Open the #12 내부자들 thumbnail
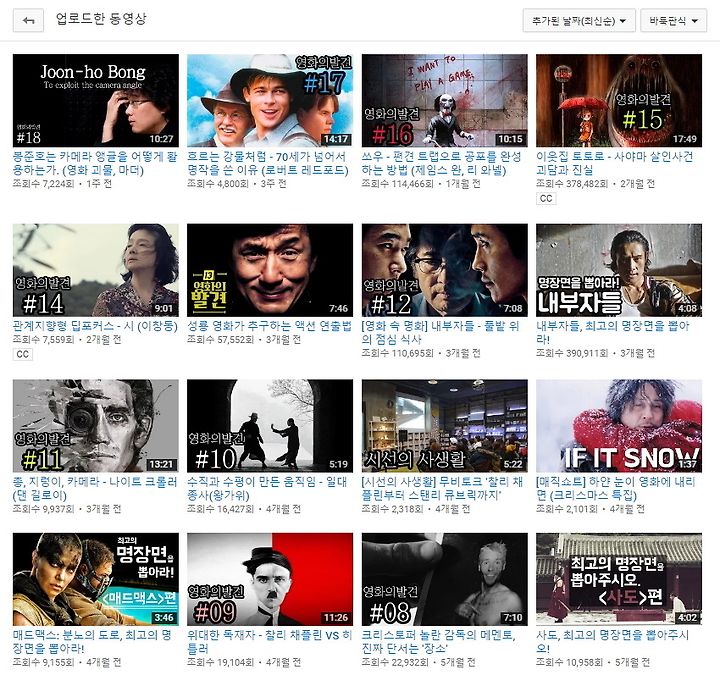Viewport: 720px width, 675px height. click(x=444, y=270)
